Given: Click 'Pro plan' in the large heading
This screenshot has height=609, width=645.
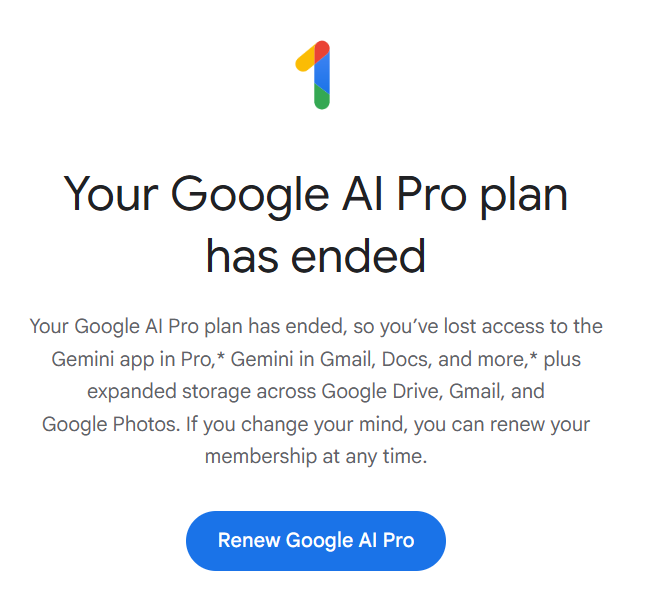Looking at the screenshot, I should [482, 197].
